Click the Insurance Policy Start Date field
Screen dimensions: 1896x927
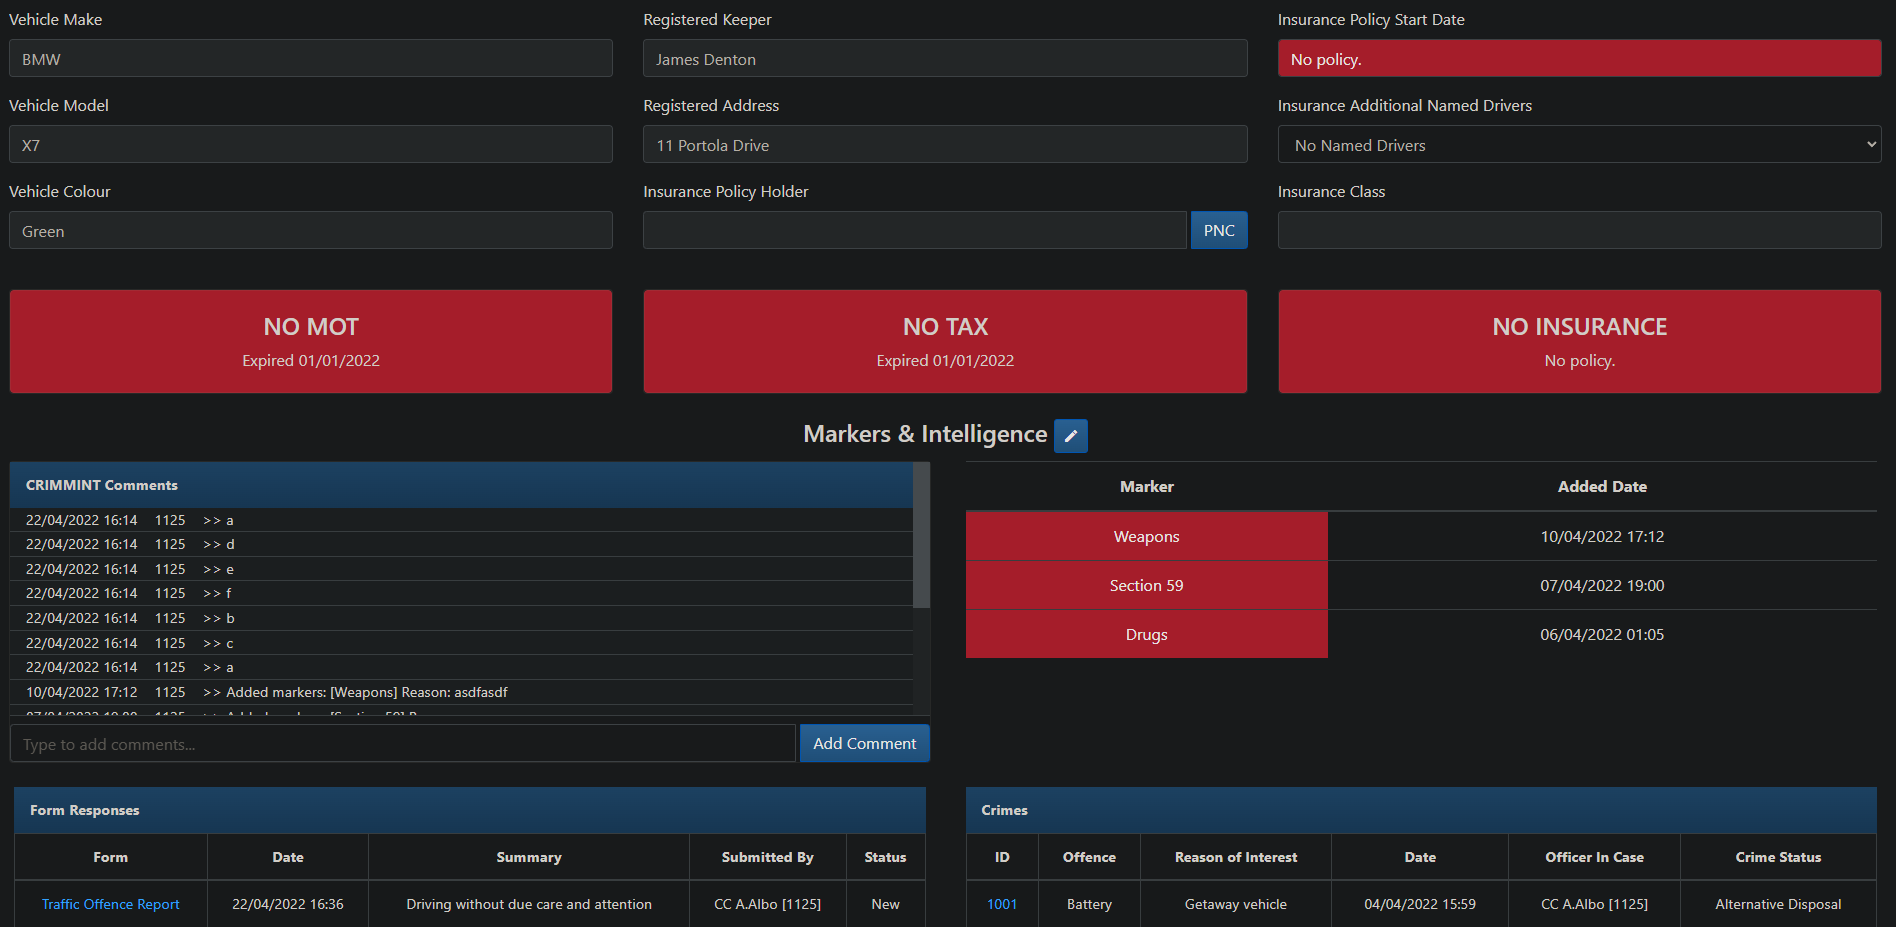click(1579, 59)
